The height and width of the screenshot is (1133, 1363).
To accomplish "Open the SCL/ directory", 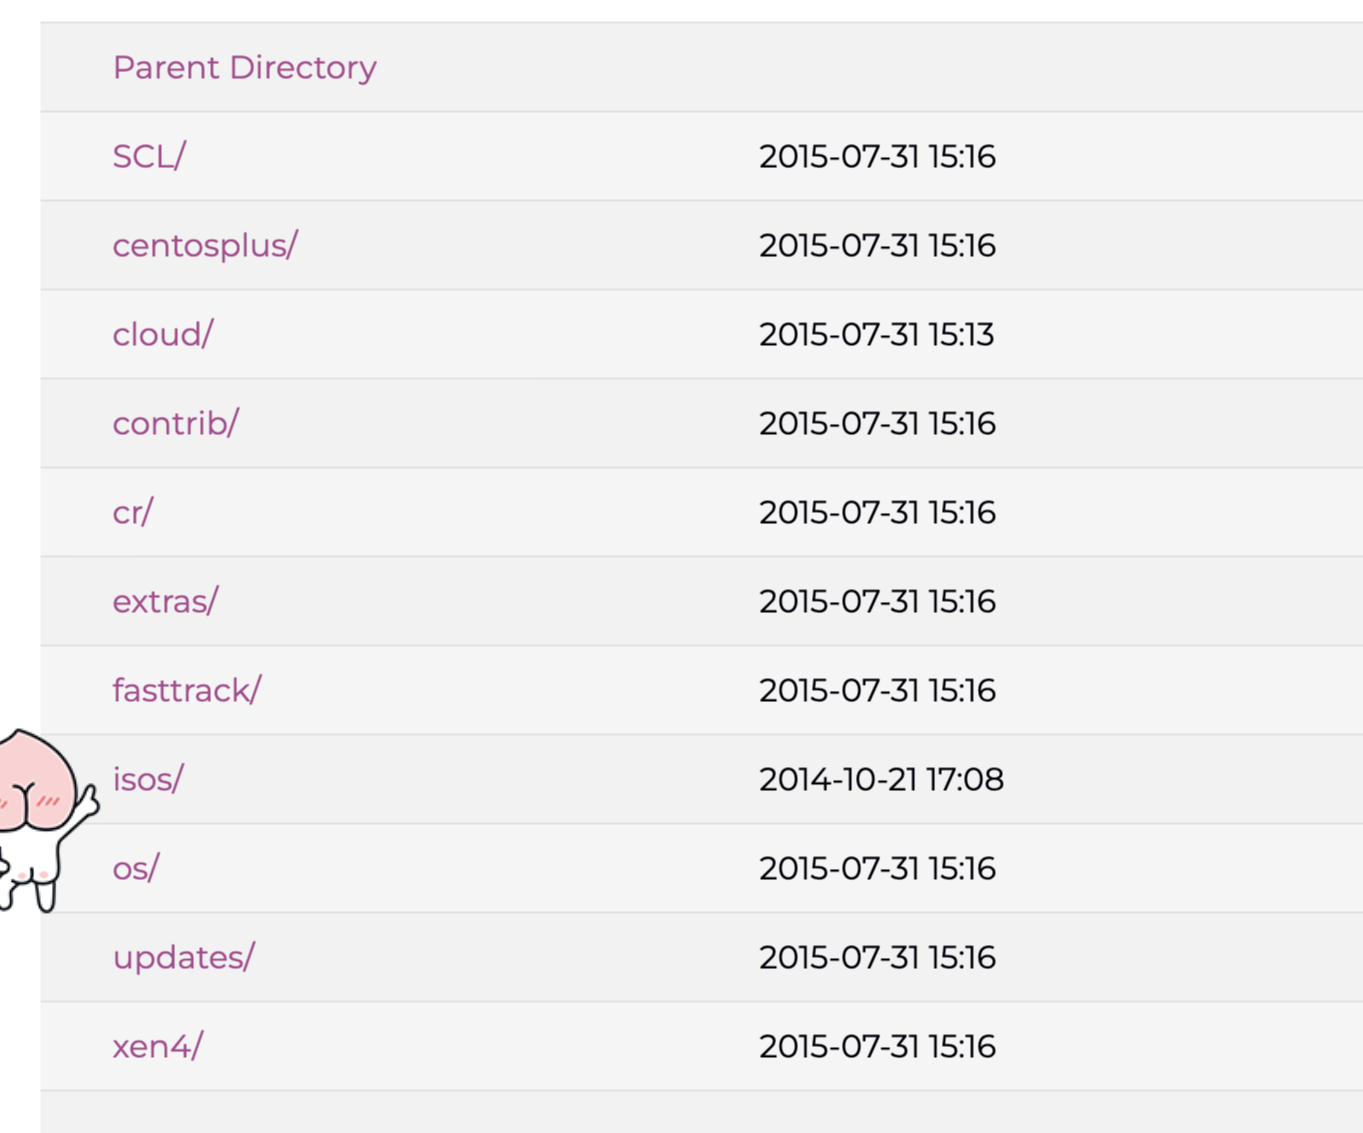I will click(149, 156).
